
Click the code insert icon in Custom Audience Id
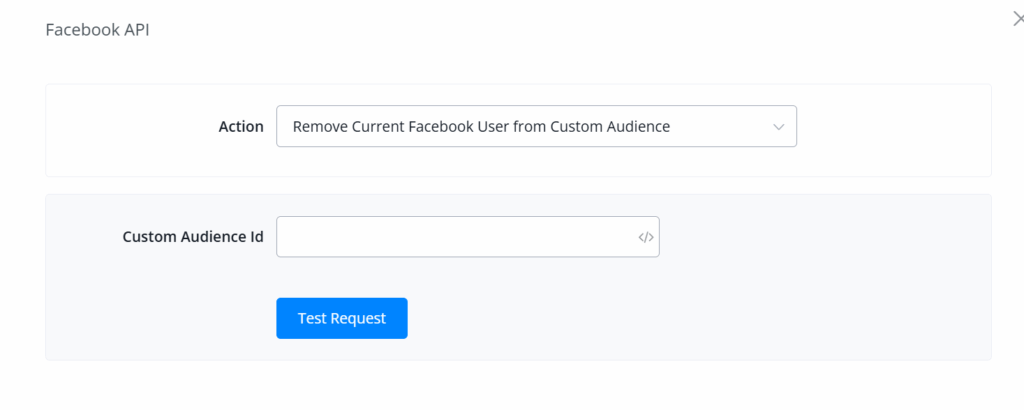click(x=645, y=238)
